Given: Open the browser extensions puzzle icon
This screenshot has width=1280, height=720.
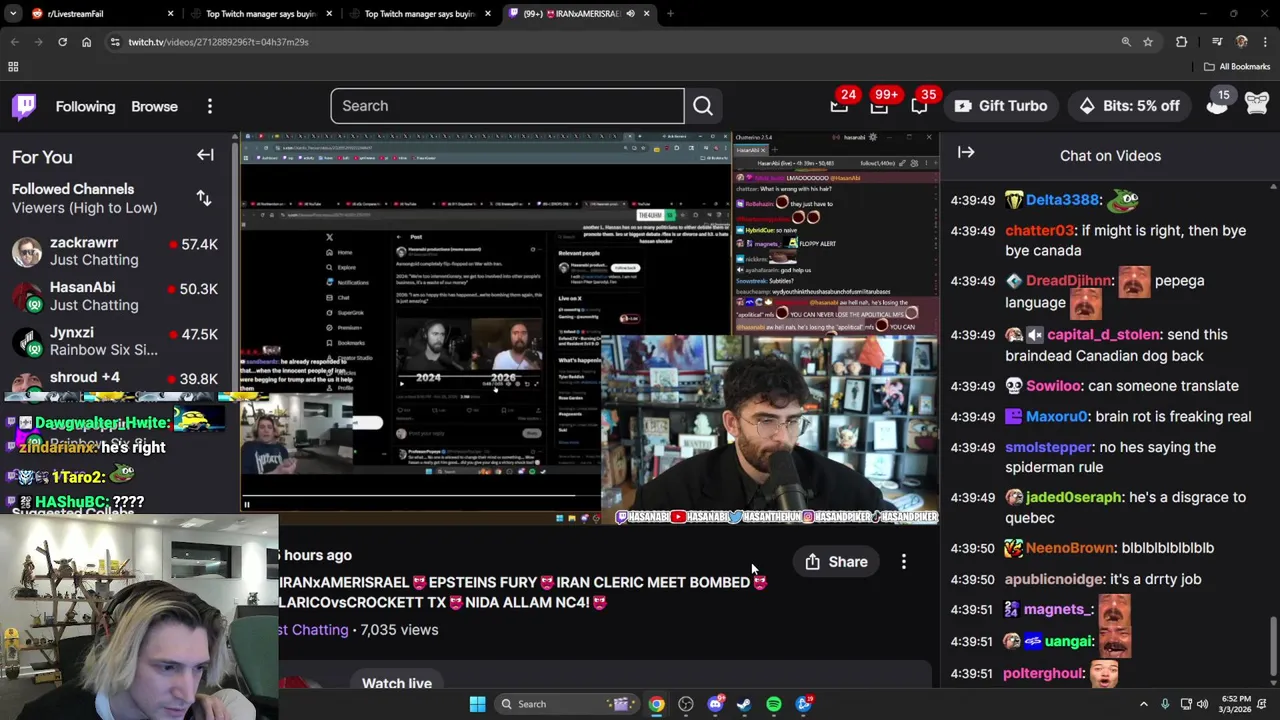Looking at the screenshot, I should click(x=1182, y=42).
